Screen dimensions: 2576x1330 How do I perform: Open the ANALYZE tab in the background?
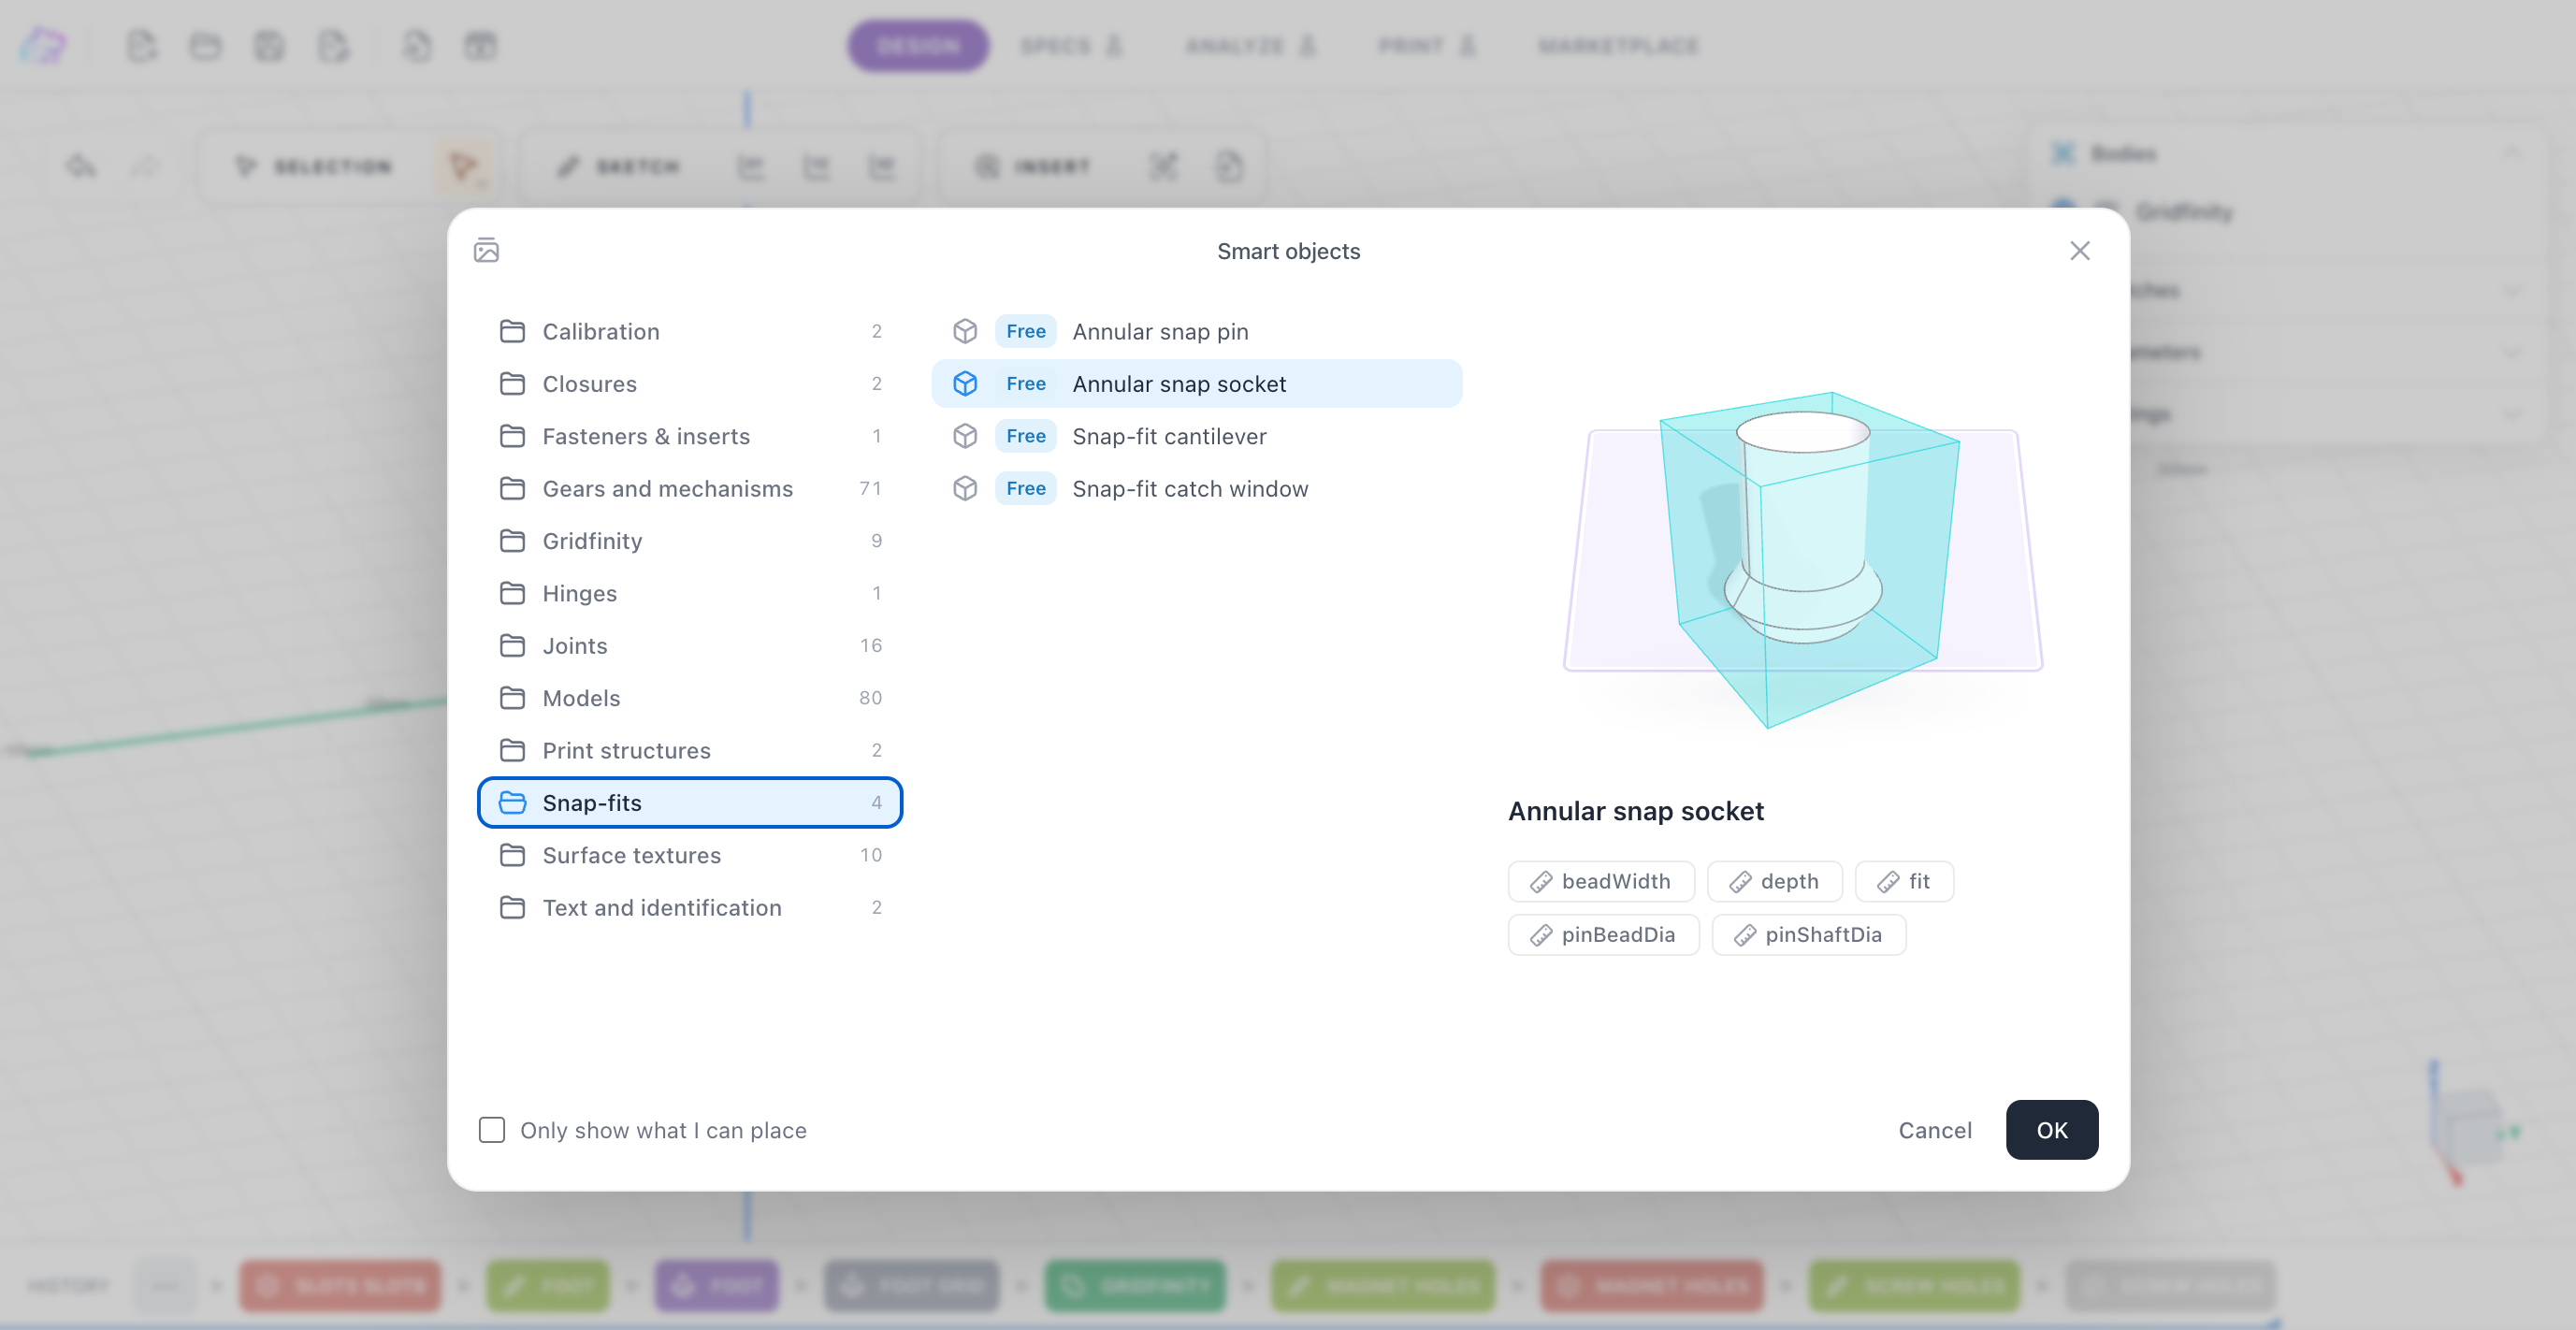[x=1250, y=46]
